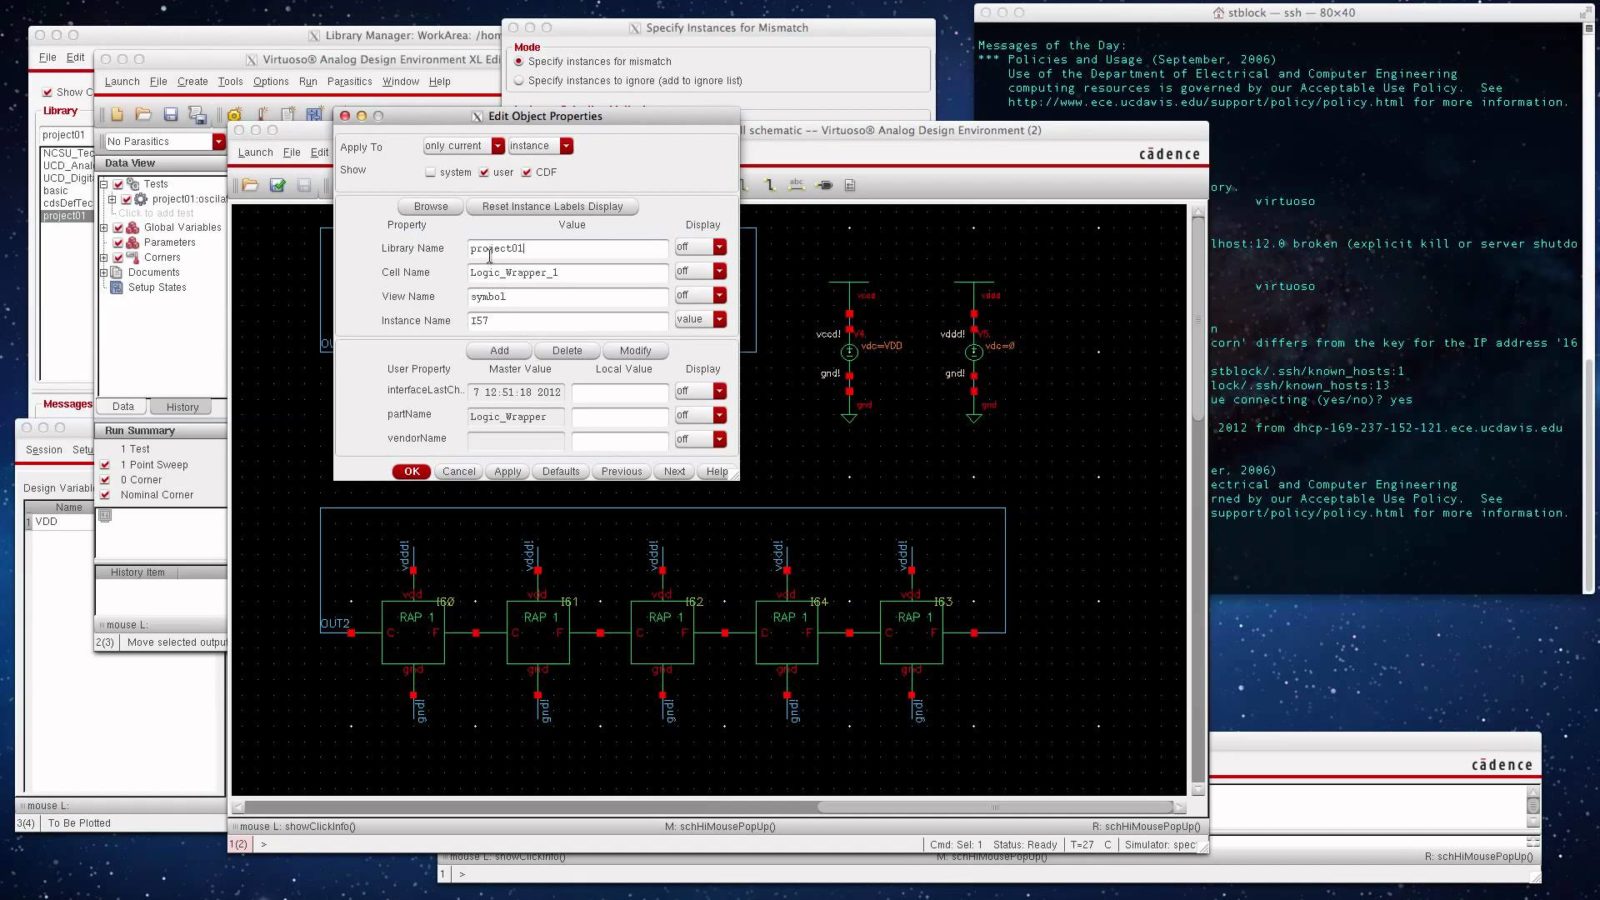Click the new file icon in ADE XL toolbar
Screen dimensions: 1600x900
[117, 115]
